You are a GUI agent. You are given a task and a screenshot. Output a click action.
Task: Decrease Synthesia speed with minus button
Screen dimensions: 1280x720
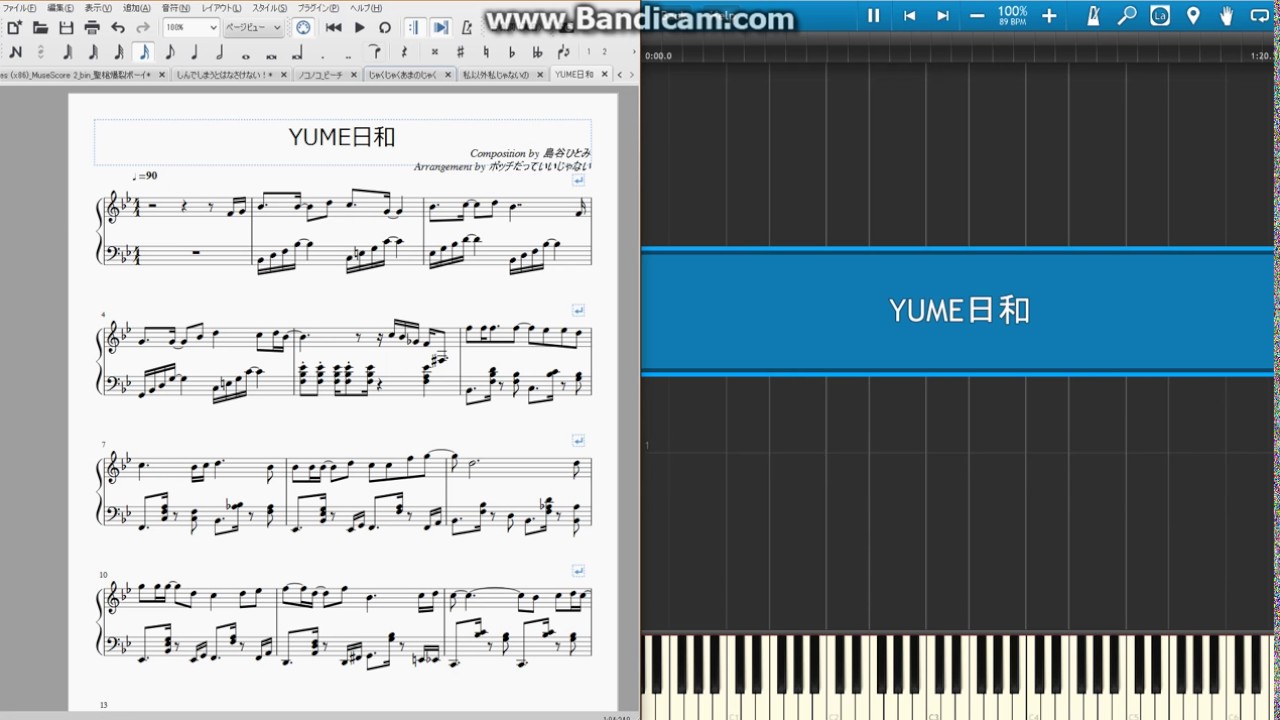[977, 15]
